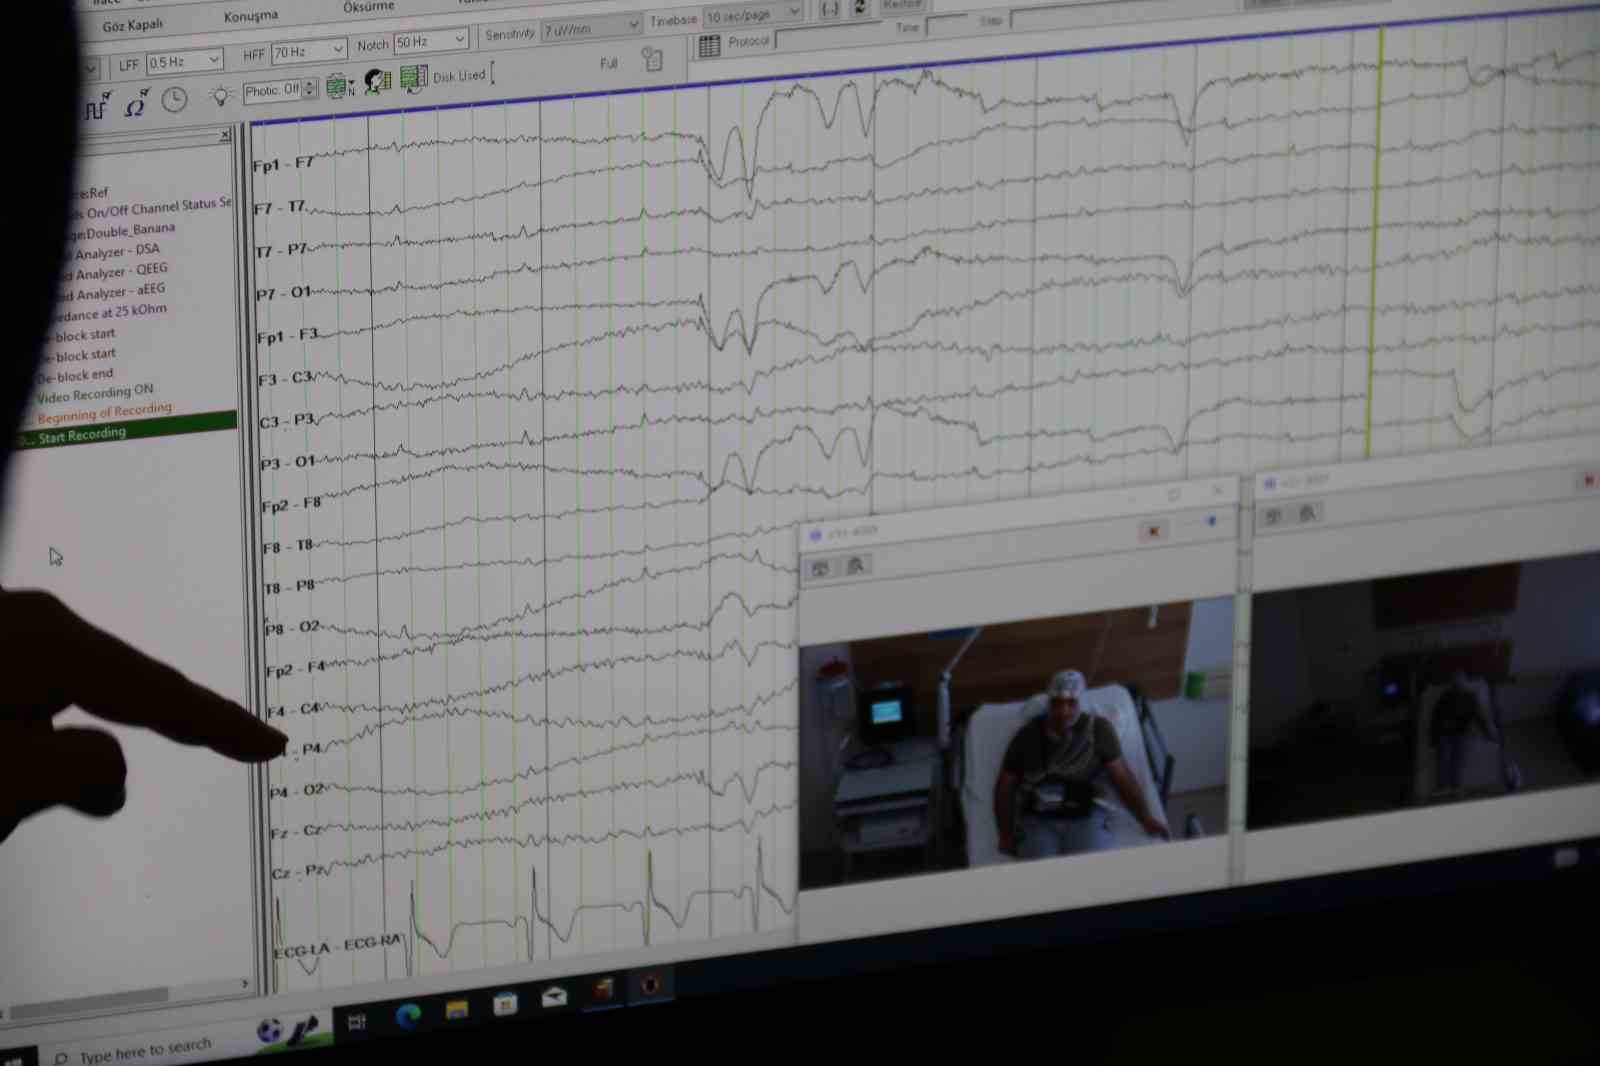
Task: Open the Mail app from the taskbar
Action: pos(554,996)
